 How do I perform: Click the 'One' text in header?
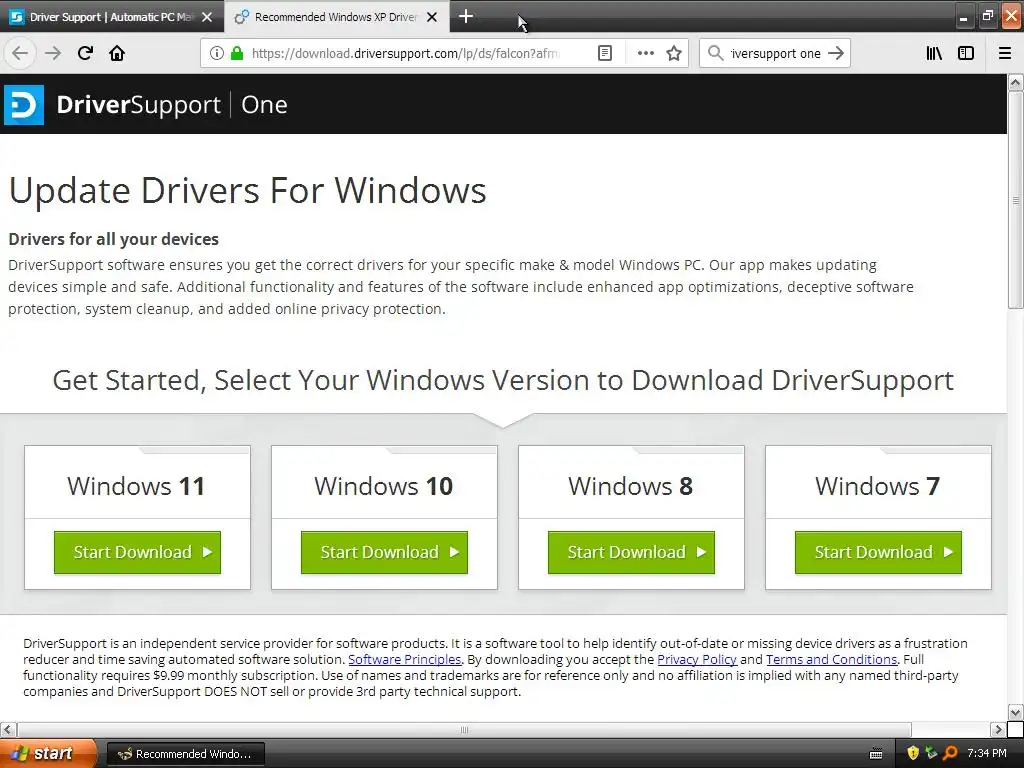click(264, 104)
